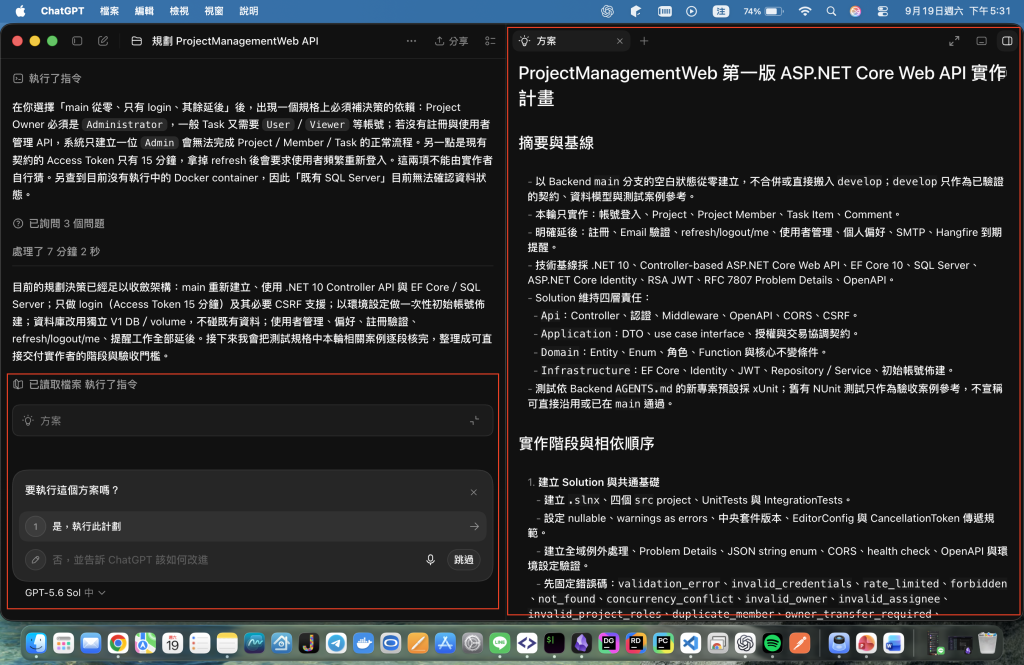Click the 實作階段與相依順序 heading

(x=586, y=444)
